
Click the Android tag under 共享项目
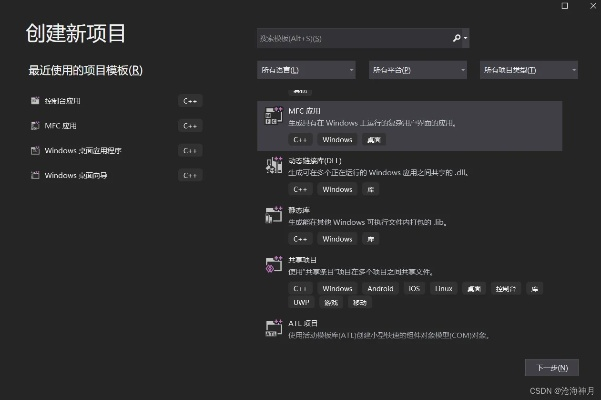[x=380, y=288]
